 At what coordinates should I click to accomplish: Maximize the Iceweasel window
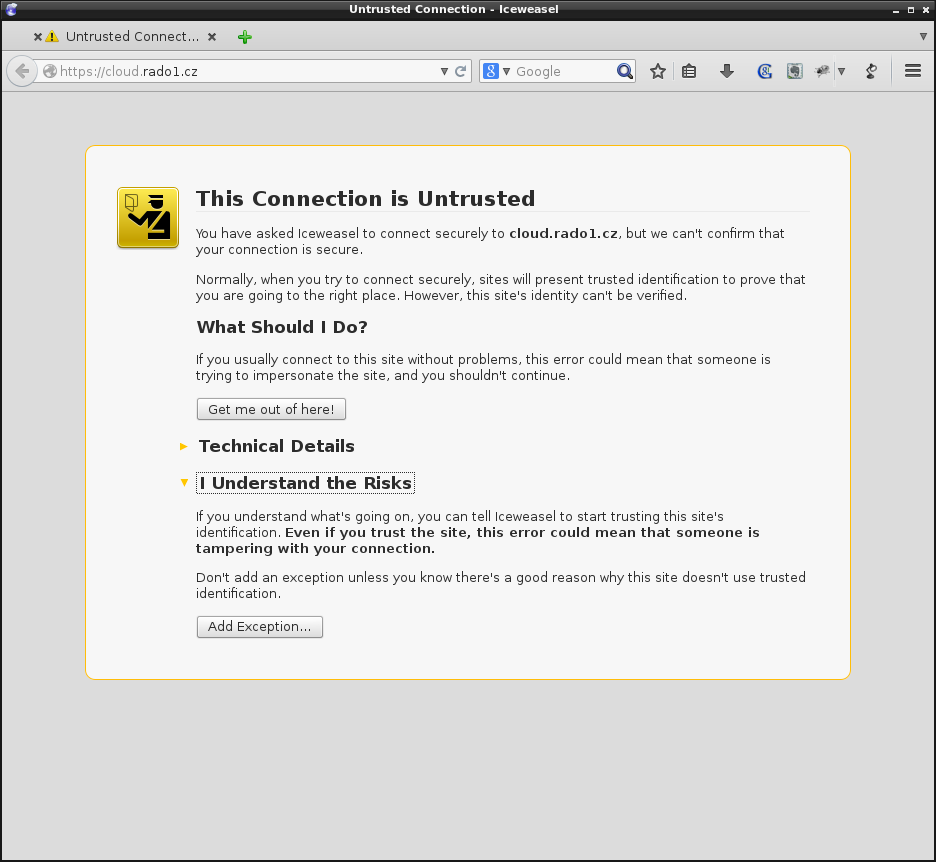pos(911,10)
